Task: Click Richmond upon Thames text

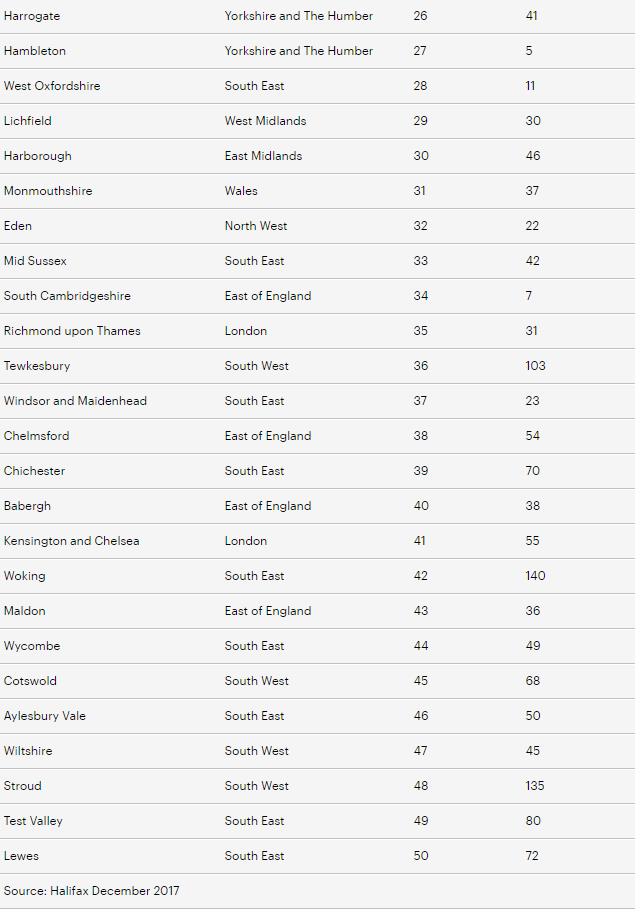Action: click(x=72, y=331)
